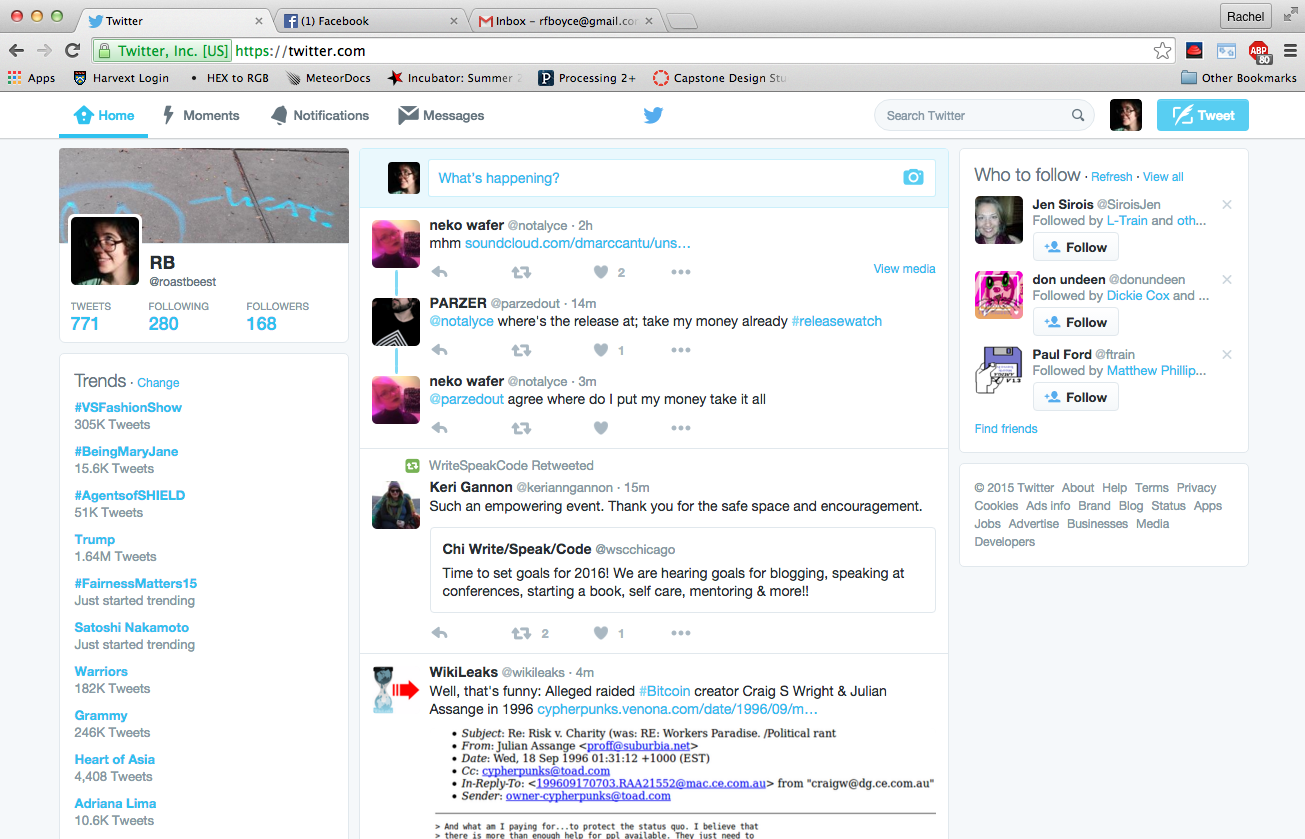
Task: Click the Twitter bird logo in the top bar
Action: pyautogui.click(x=653, y=115)
